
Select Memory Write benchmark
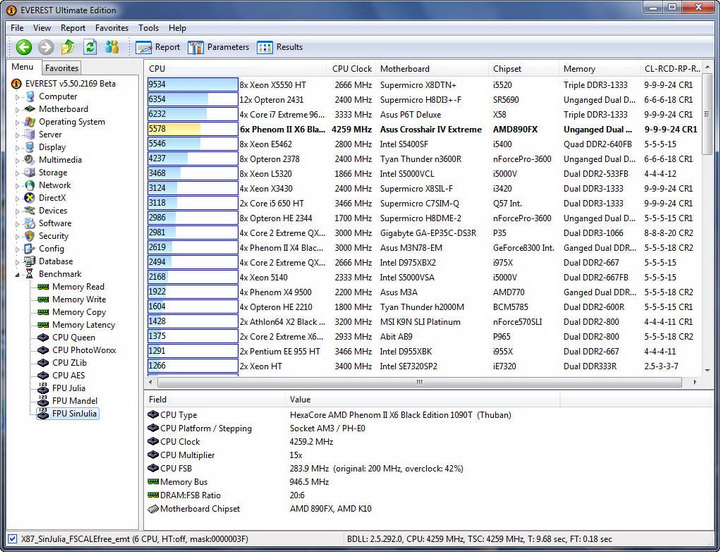[79, 299]
